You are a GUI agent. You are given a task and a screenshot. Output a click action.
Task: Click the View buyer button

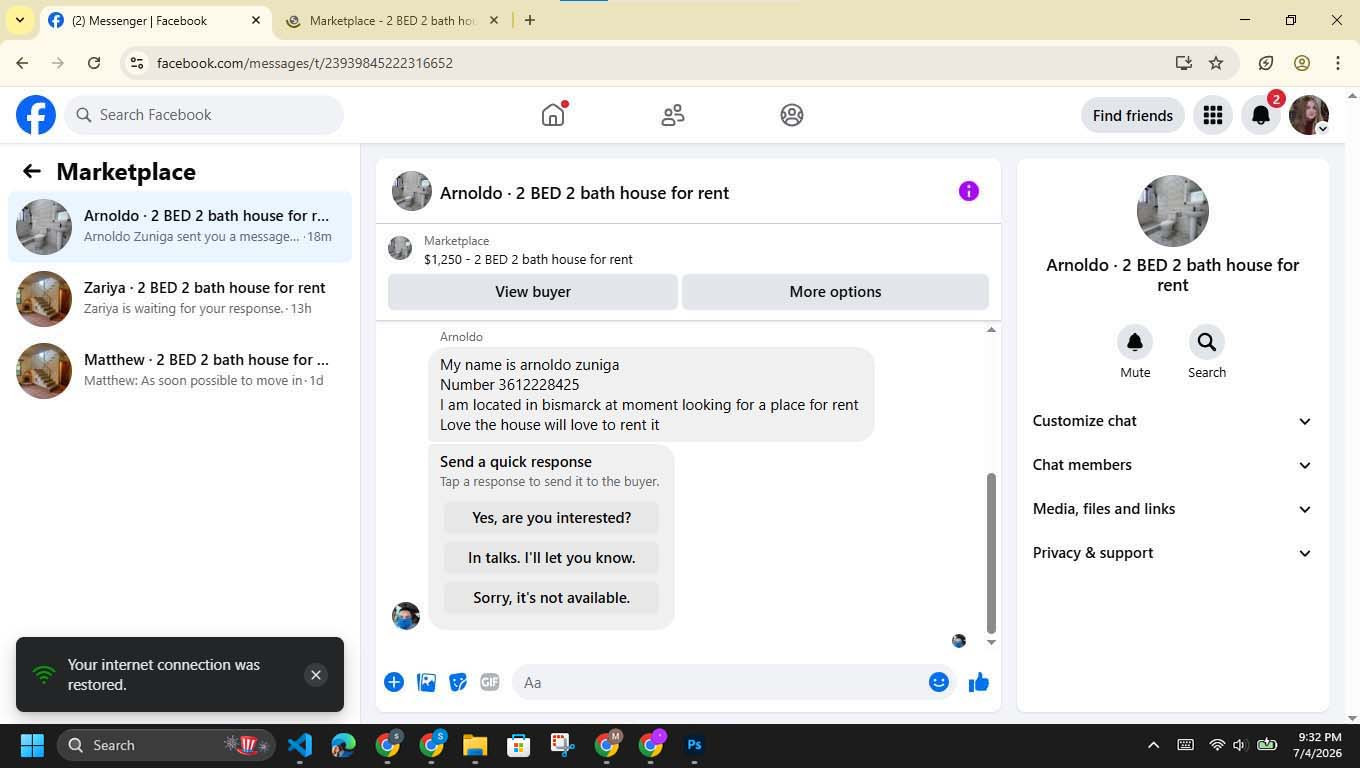point(533,292)
